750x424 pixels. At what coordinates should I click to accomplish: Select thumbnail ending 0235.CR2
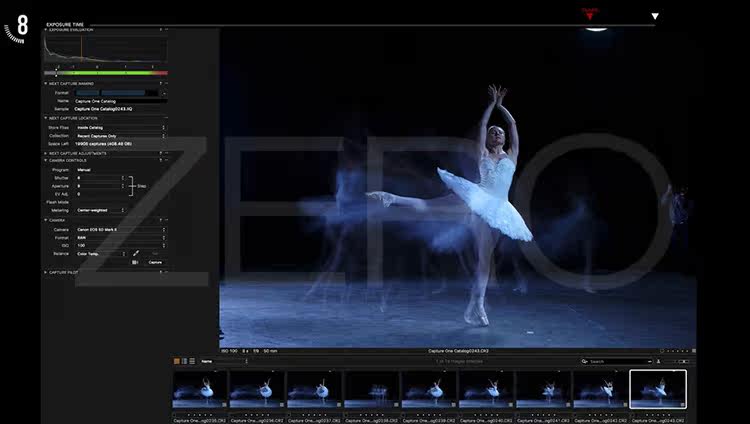(200, 390)
